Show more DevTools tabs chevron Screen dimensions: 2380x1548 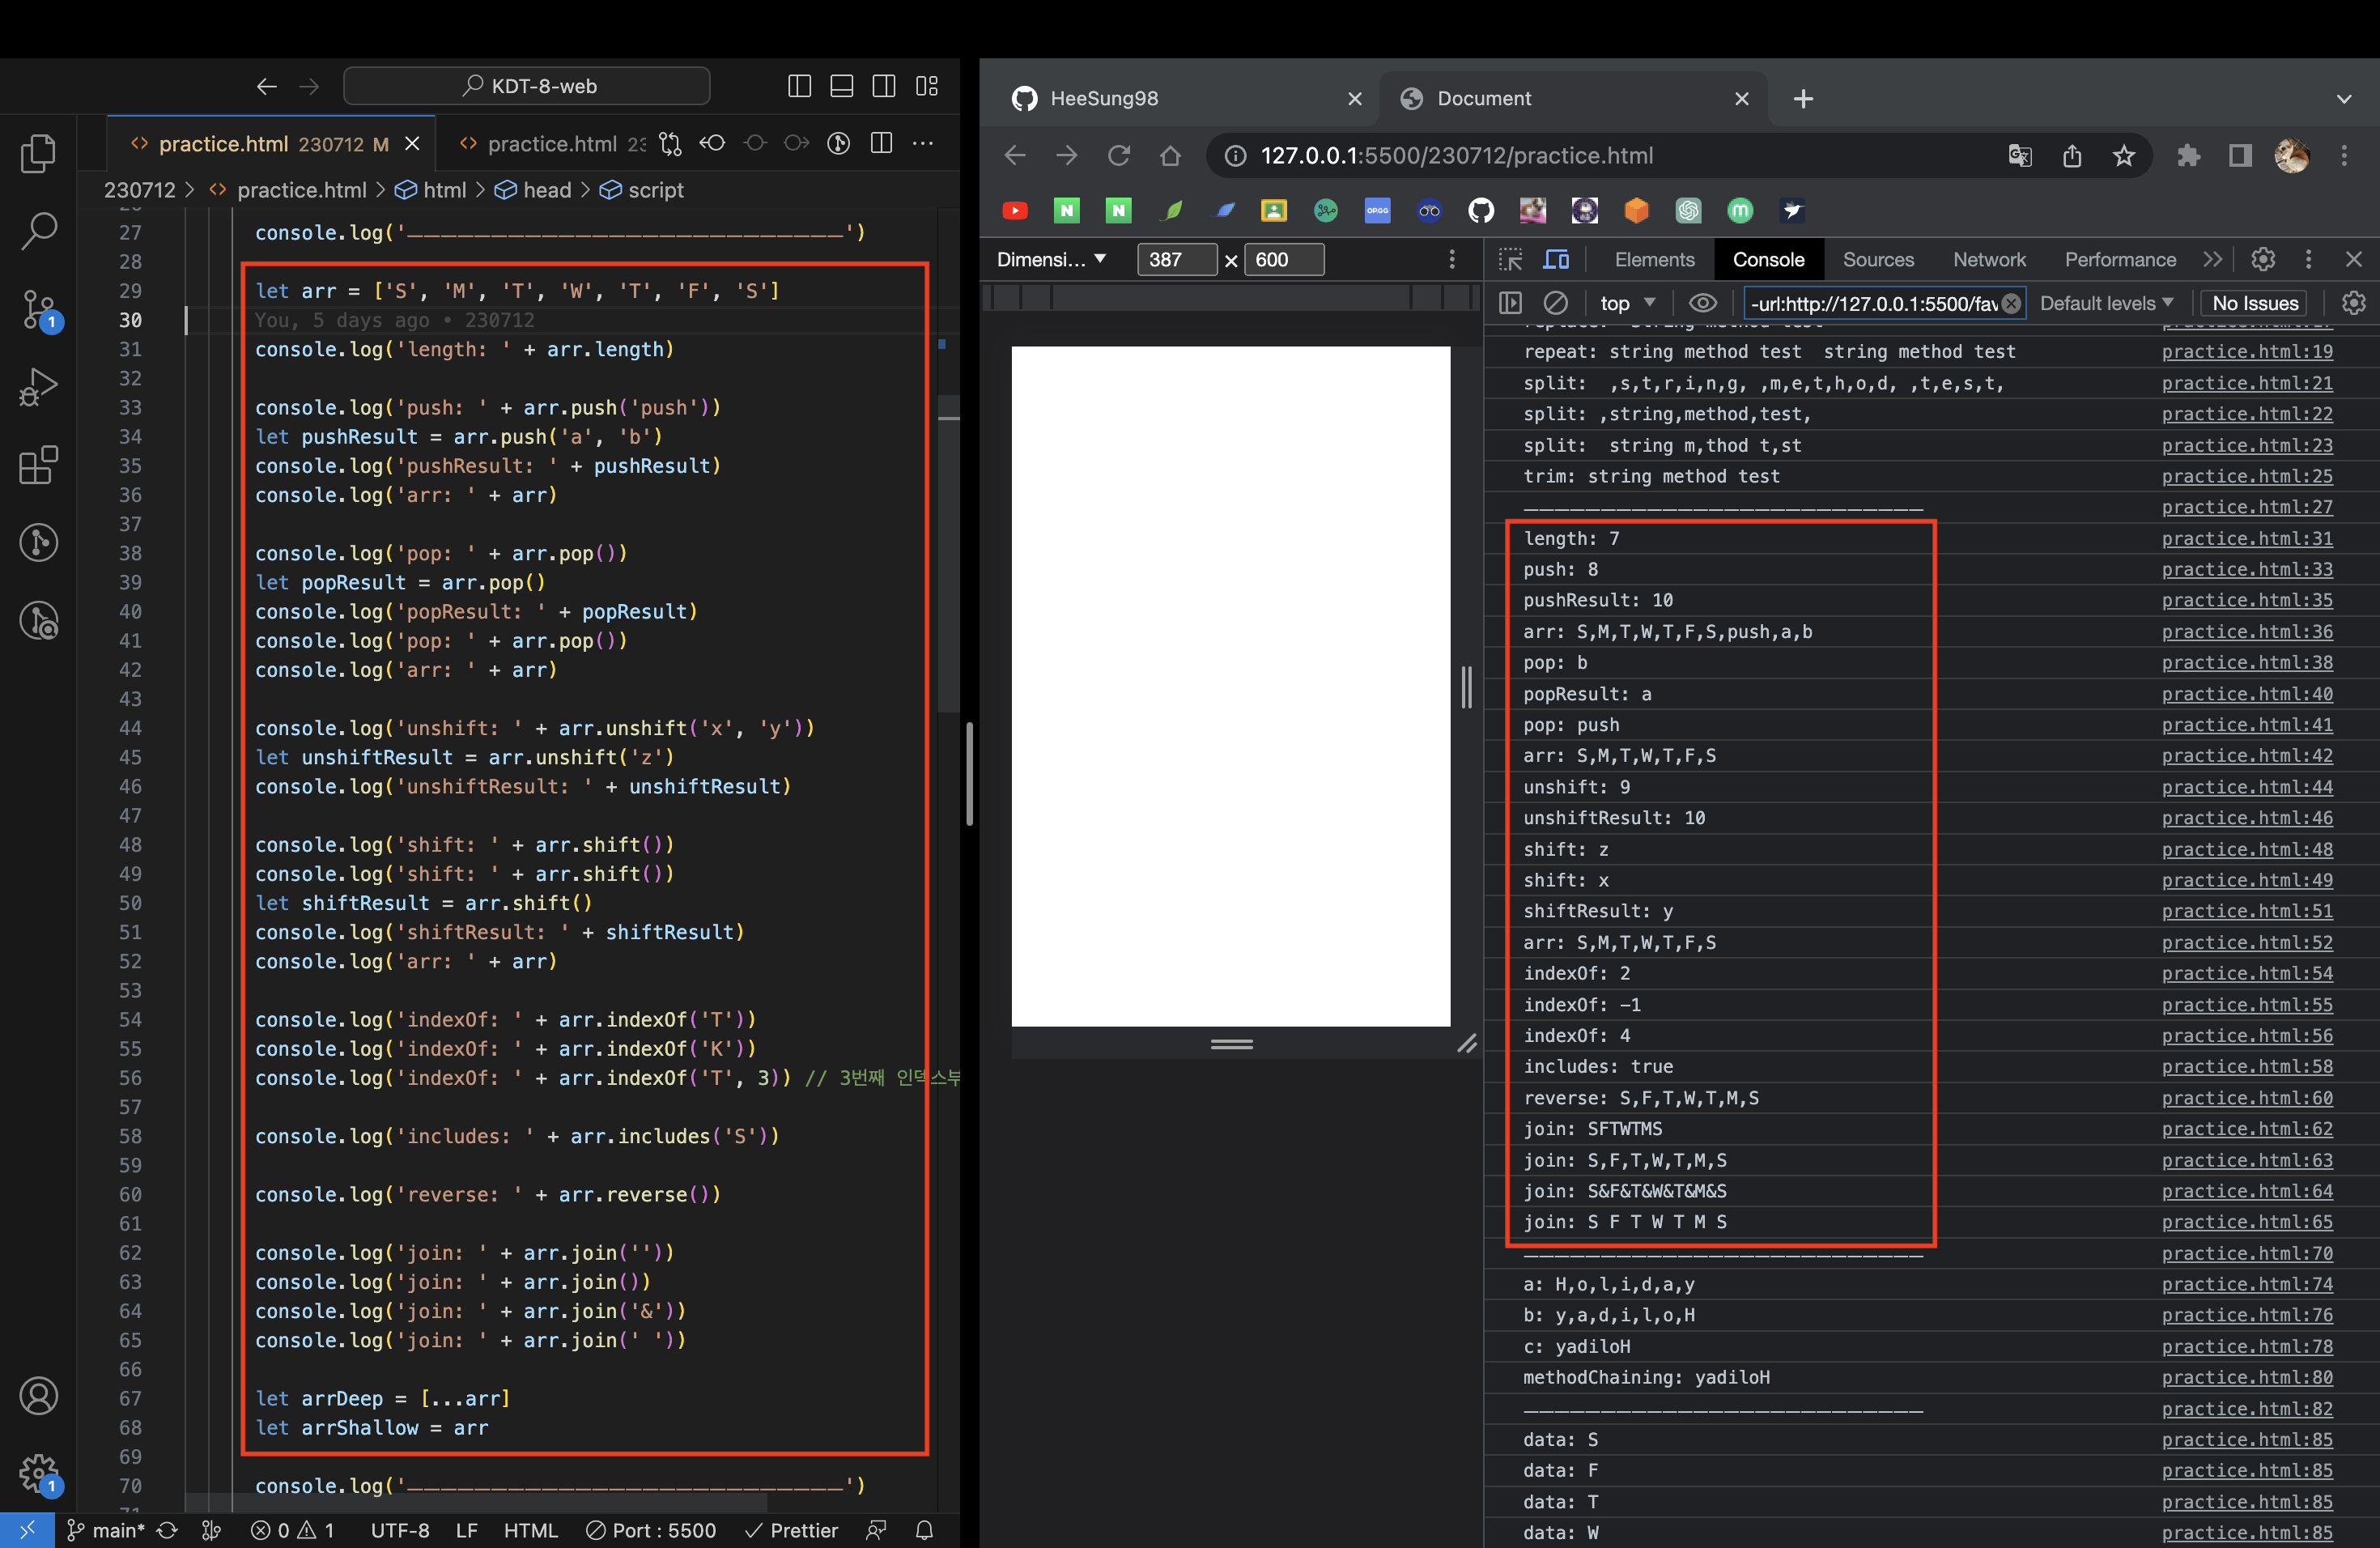point(2213,259)
